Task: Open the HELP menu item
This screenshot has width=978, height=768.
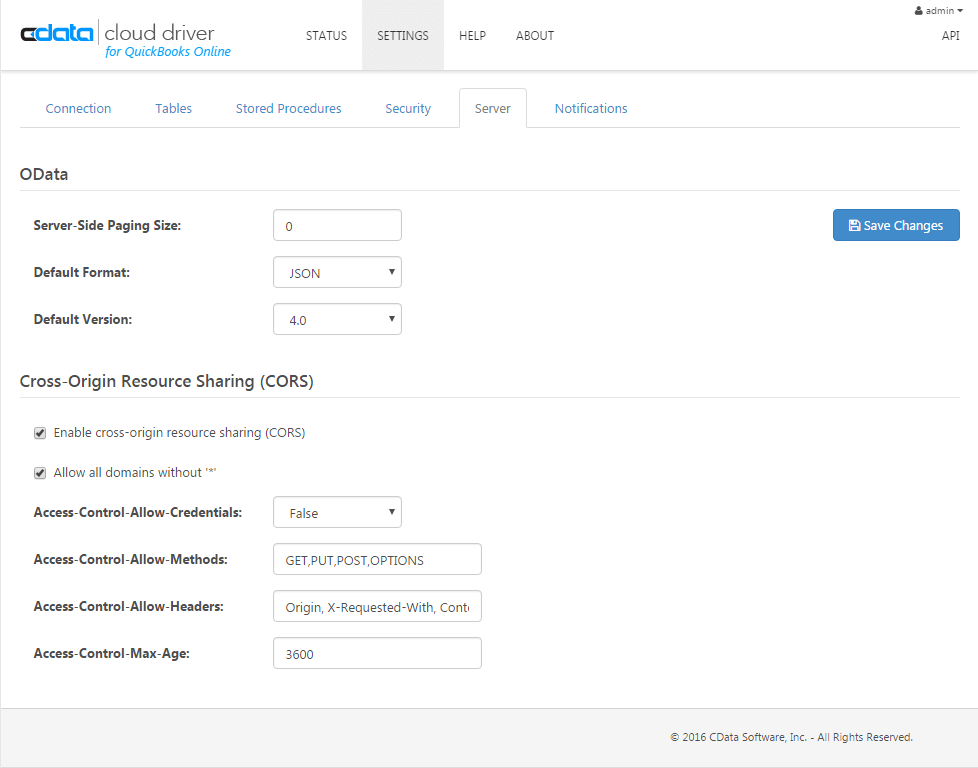Action: point(472,35)
